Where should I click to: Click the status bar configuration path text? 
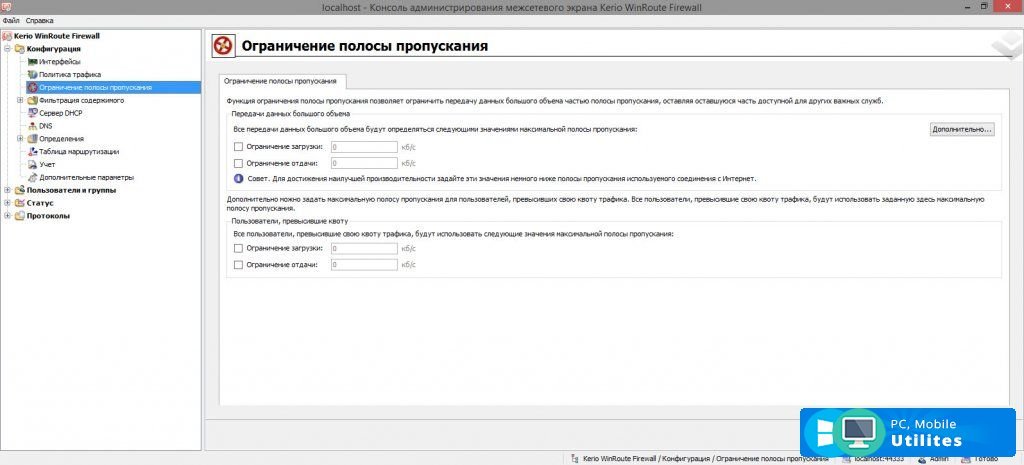[x=706, y=458]
